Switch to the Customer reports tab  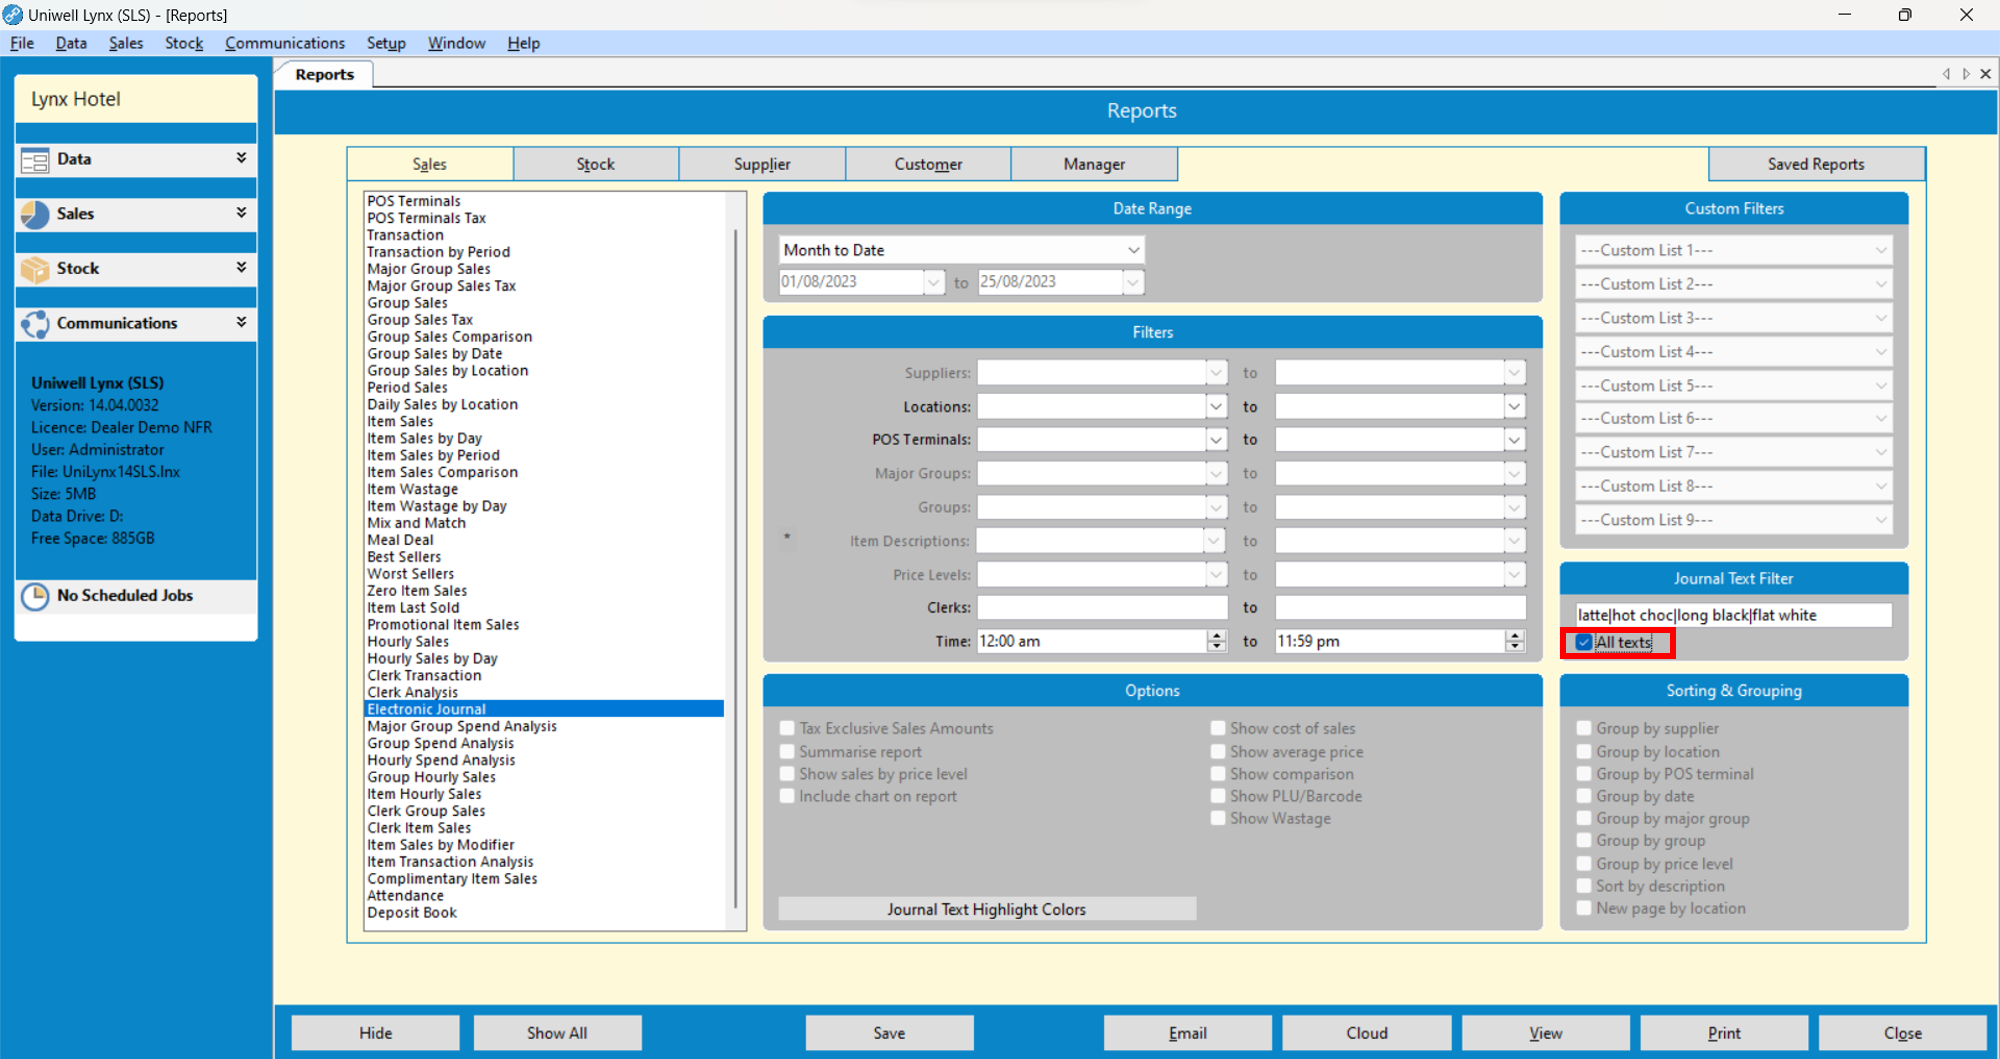[928, 164]
